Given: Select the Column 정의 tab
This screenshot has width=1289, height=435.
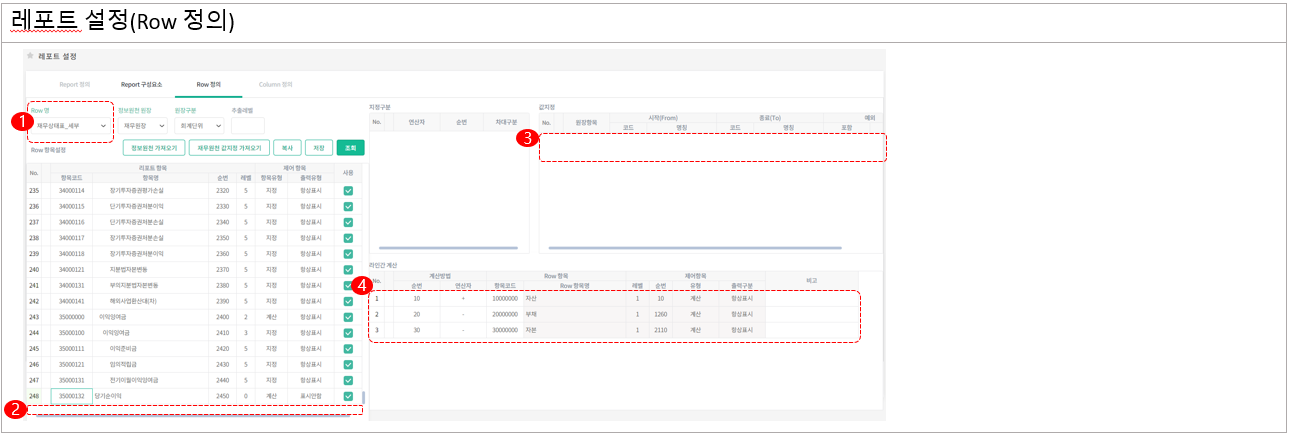Looking at the screenshot, I should [x=276, y=85].
